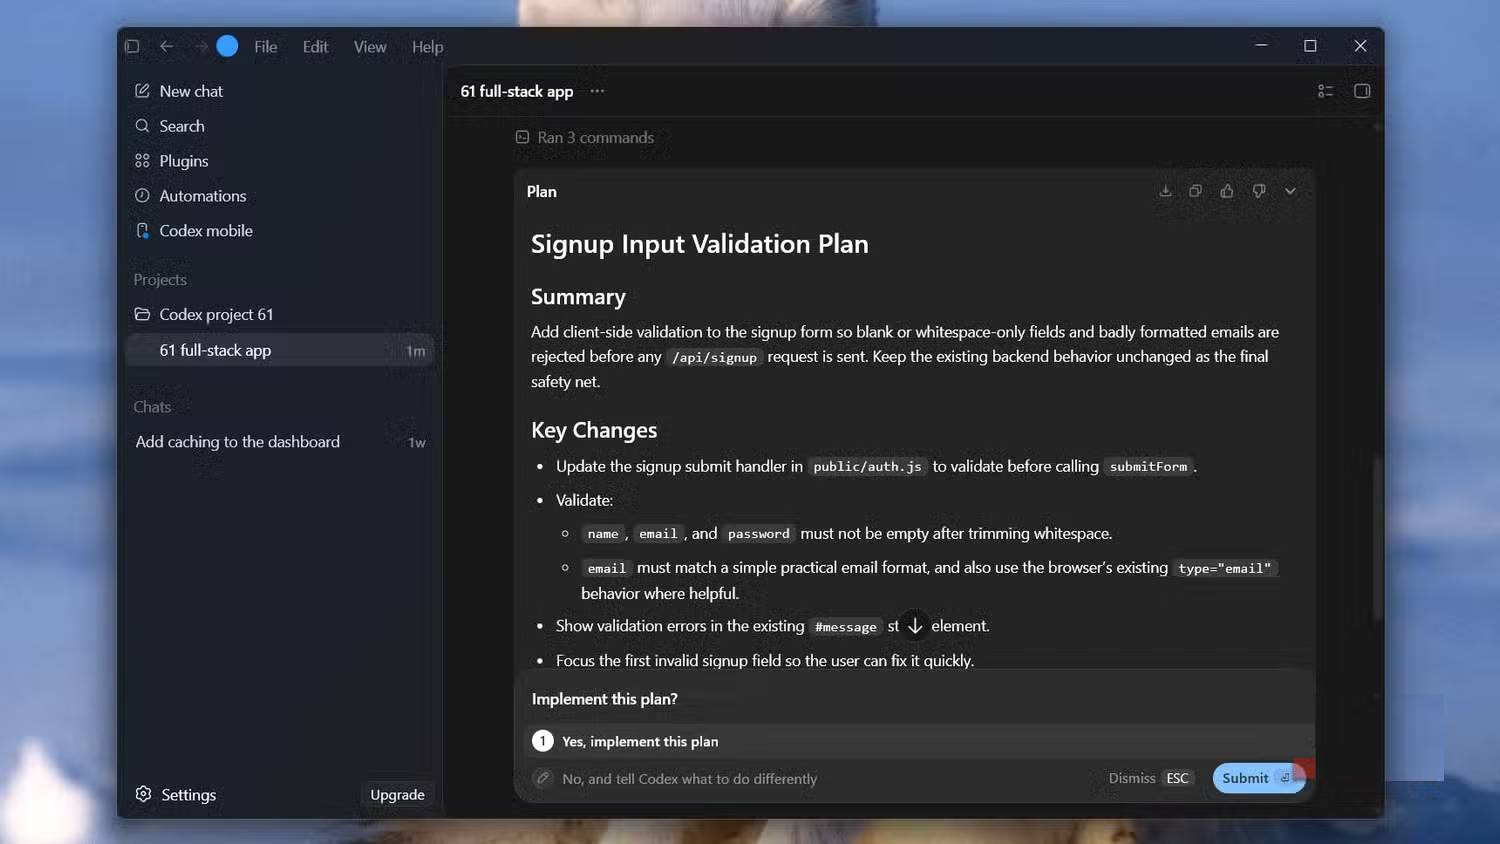
Task: Open the three-dot menu beside 61 full-stack app
Action: pyautogui.click(x=597, y=91)
